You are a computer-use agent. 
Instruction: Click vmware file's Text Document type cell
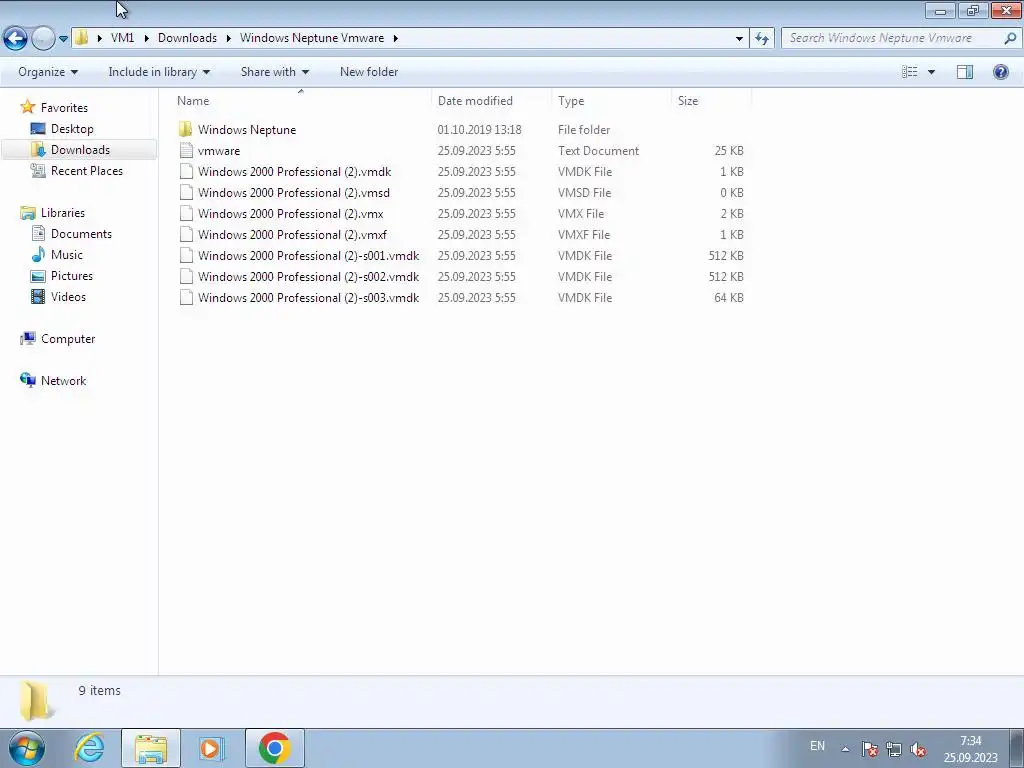pyautogui.click(x=598, y=150)
